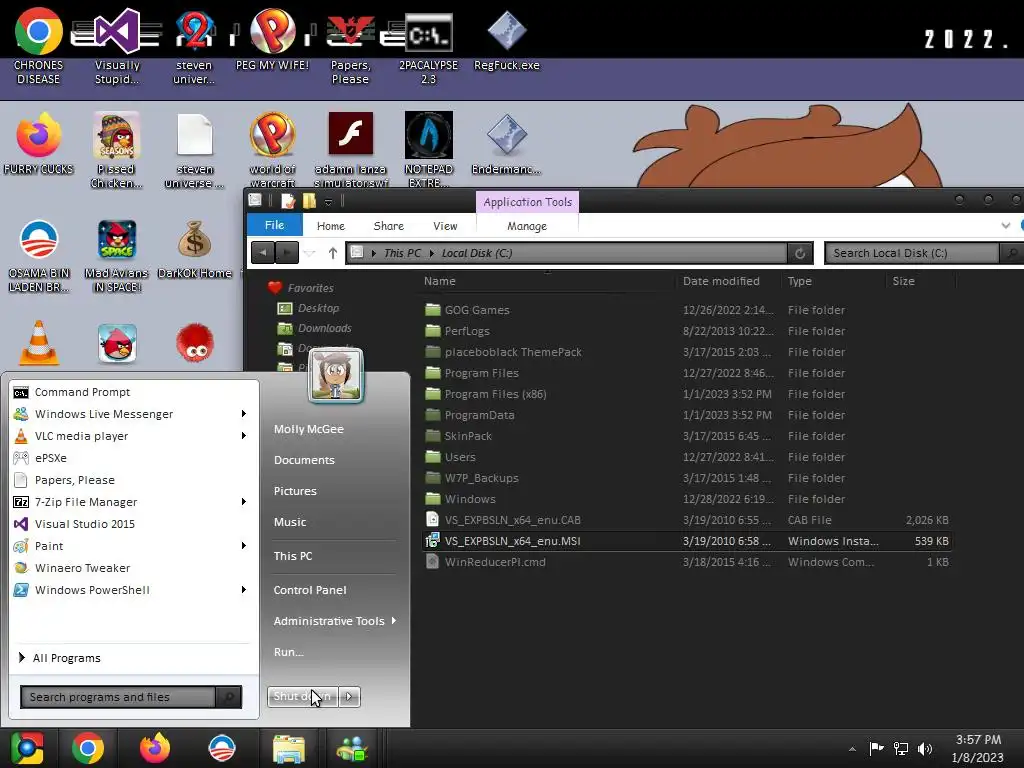The width and height of the screenshot is (1024, 768).
Task: Click the volume speaker tray icon
Action: click(x=925, y=748)
